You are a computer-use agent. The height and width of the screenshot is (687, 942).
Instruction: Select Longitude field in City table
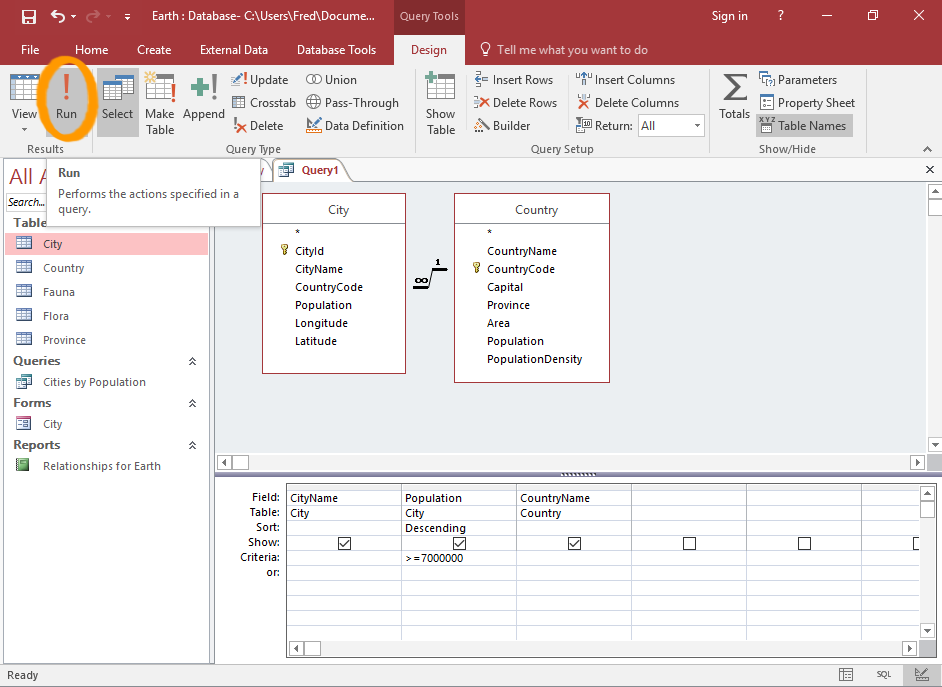(x=321, y=323)
